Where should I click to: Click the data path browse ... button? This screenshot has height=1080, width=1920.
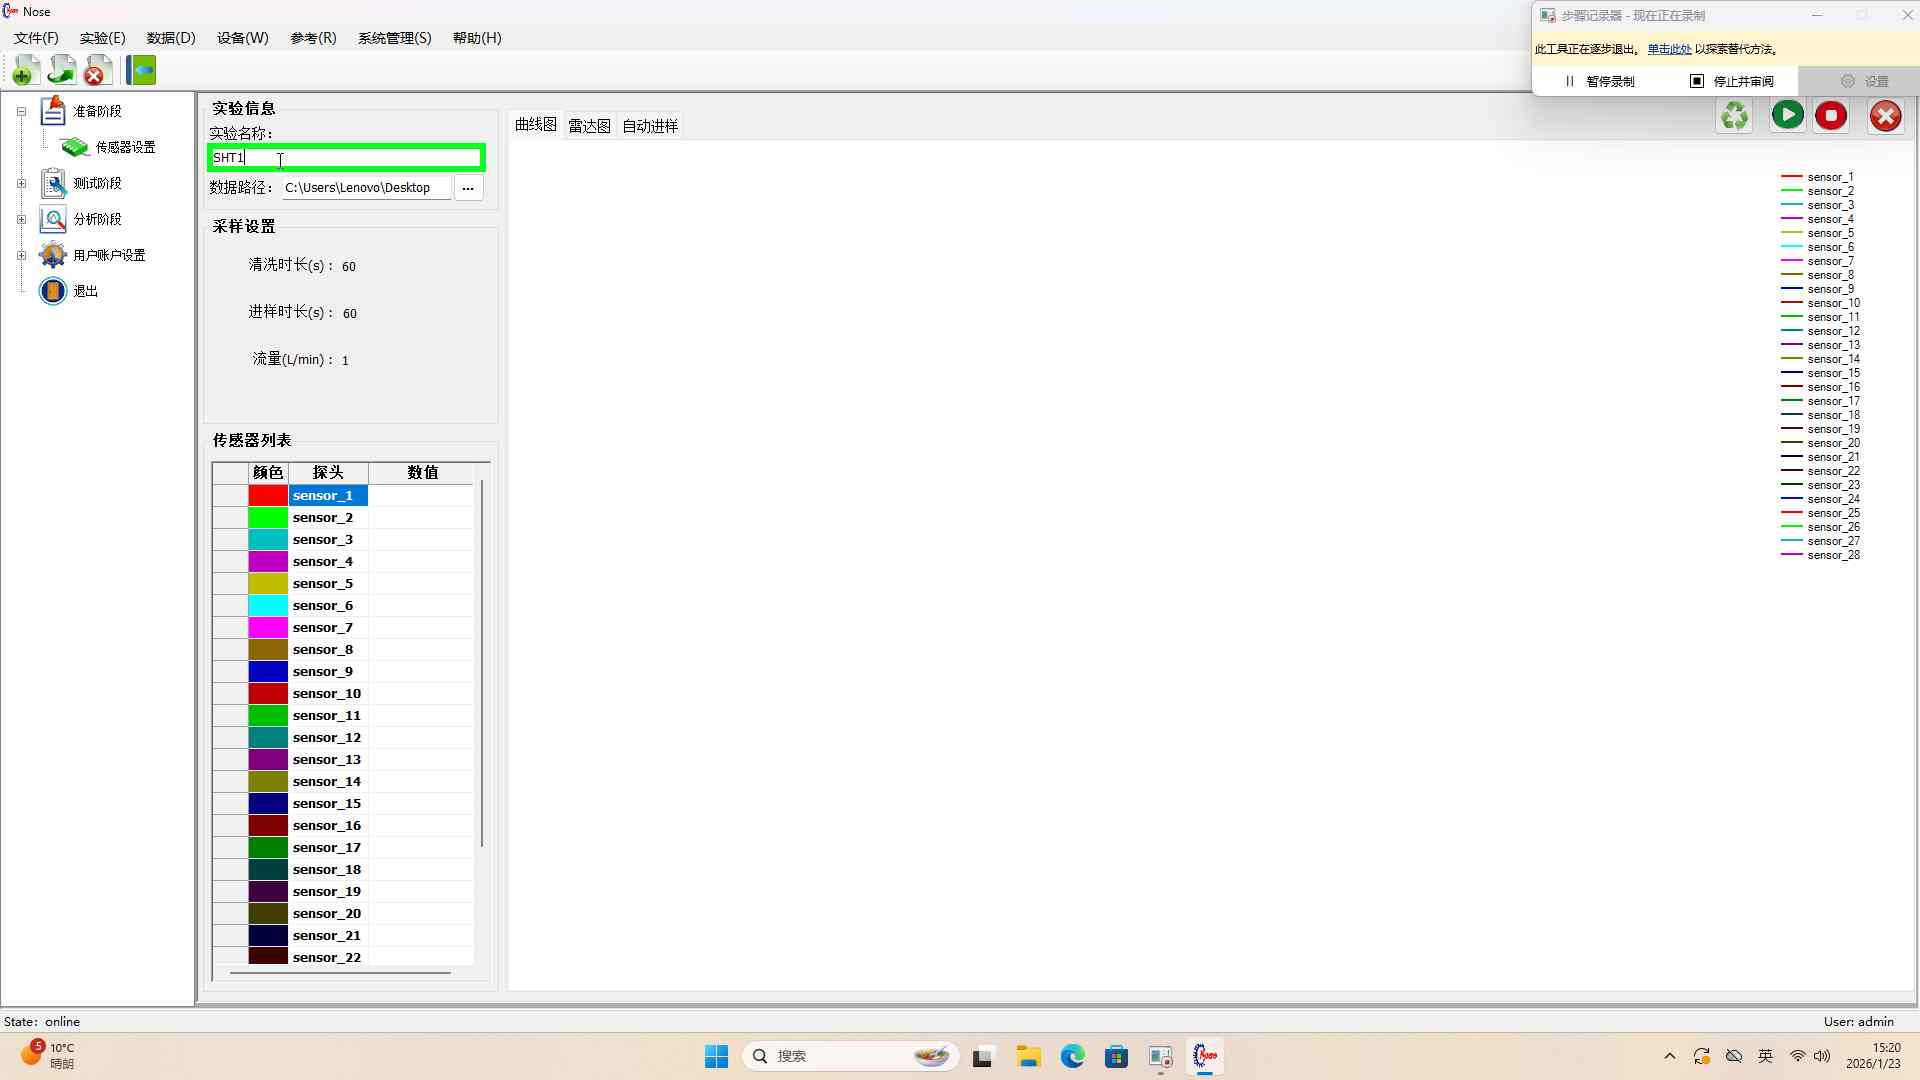468,188
